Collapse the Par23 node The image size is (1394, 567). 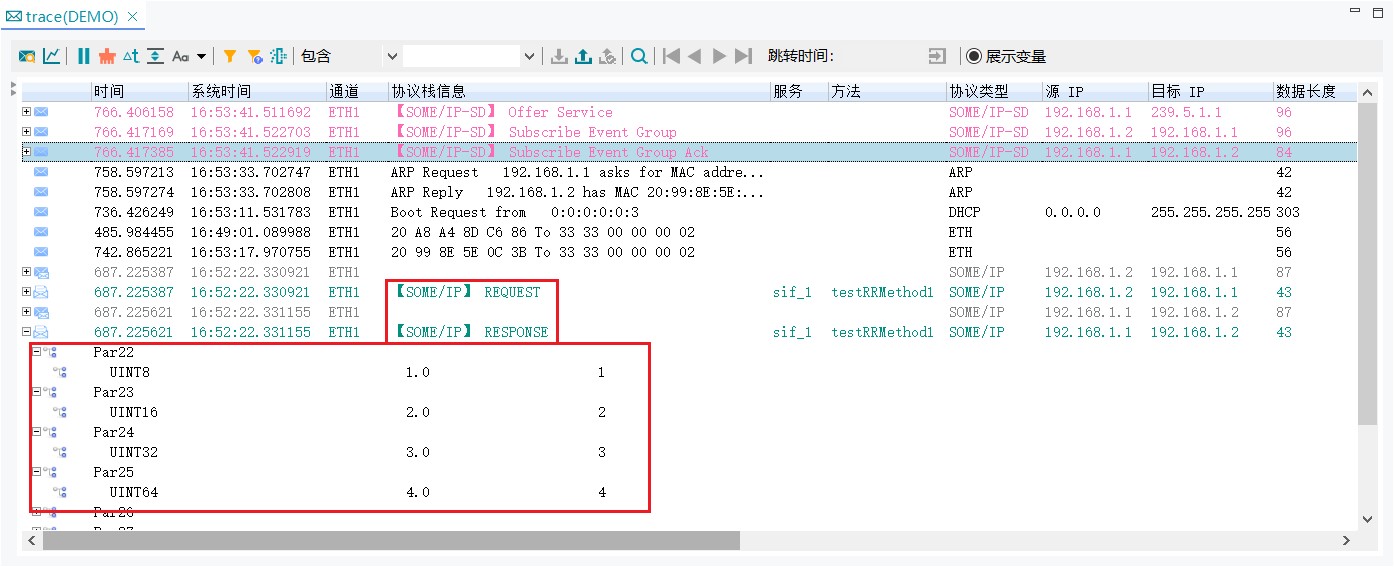pyautogui.click(x=37, y=392)
